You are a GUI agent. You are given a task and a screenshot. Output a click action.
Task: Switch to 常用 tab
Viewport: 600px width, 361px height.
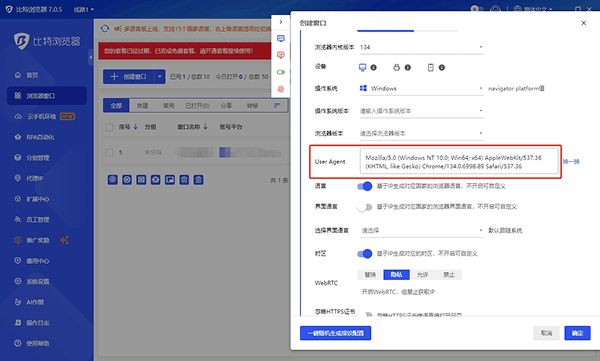168,106
